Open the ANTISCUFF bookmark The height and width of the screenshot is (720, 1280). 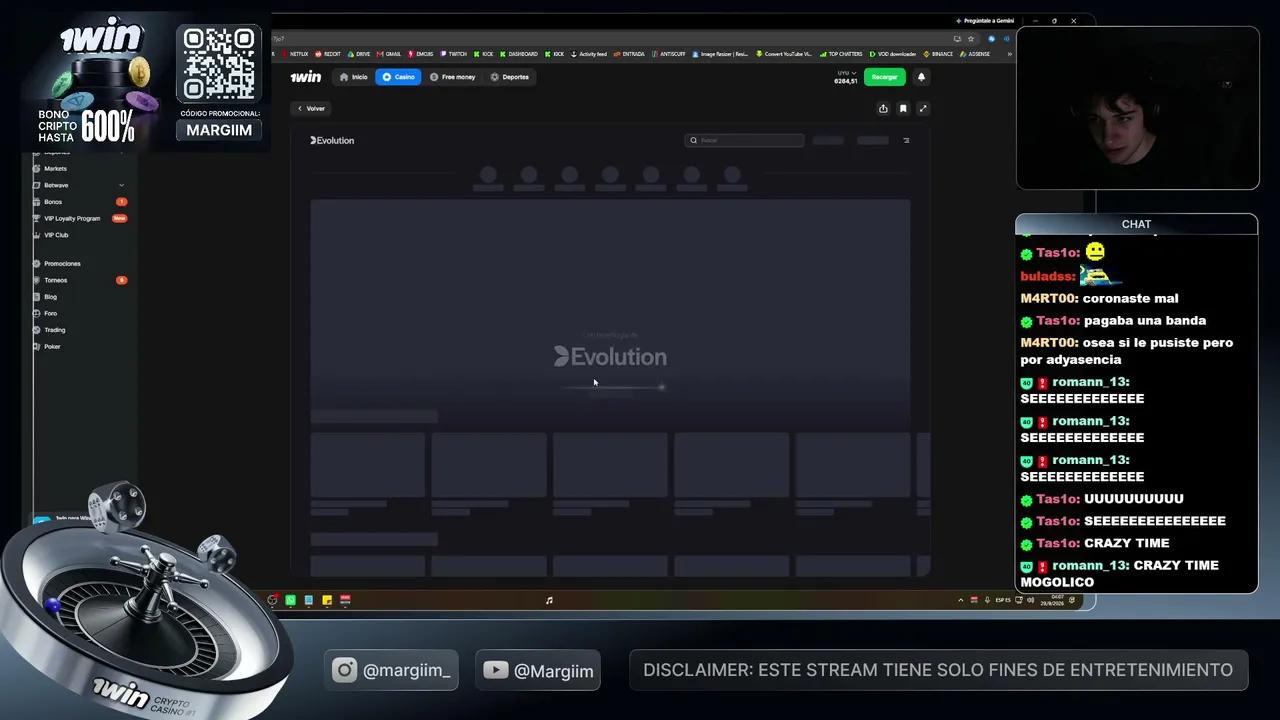669,54
